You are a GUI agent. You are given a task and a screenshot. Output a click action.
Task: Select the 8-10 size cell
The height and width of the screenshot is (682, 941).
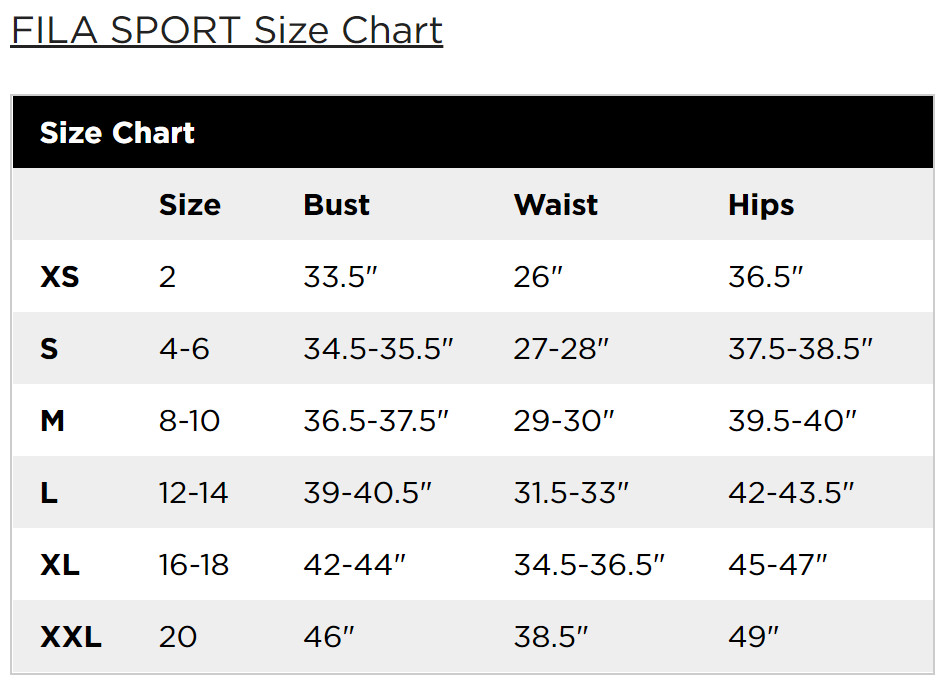(x=189, y=421)
